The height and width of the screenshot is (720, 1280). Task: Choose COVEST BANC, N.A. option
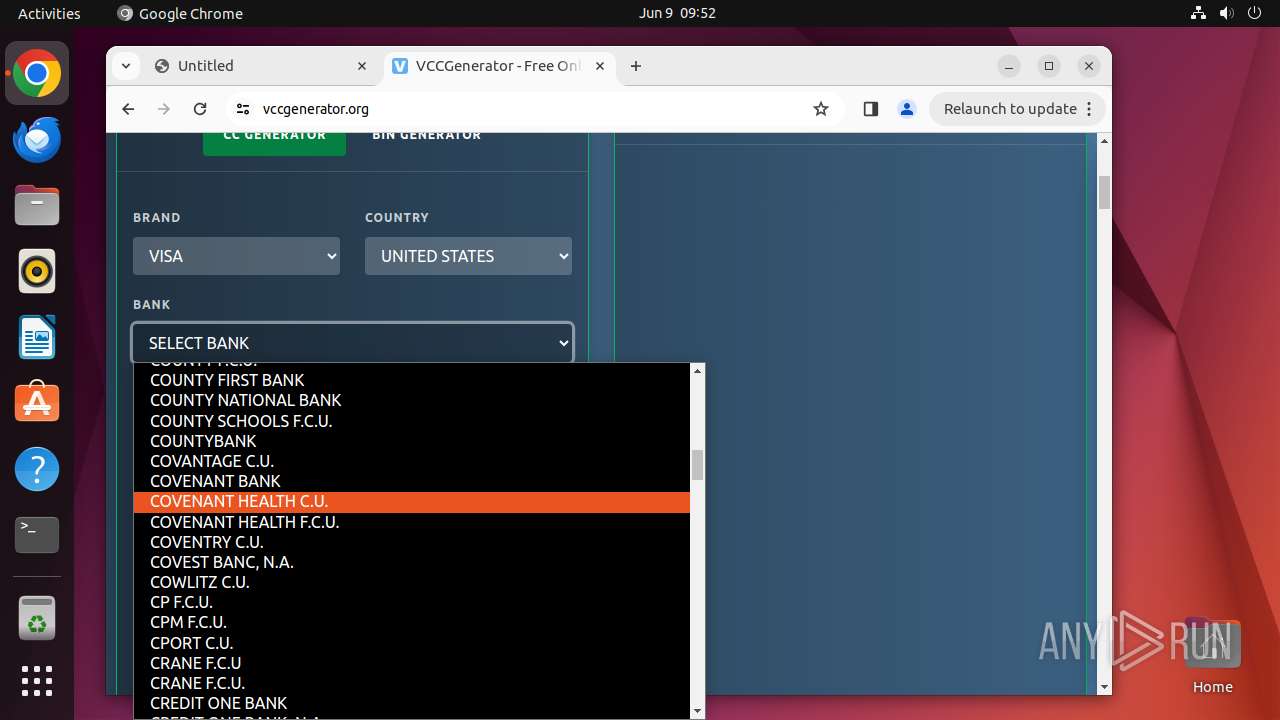click(x=412, y=562)
